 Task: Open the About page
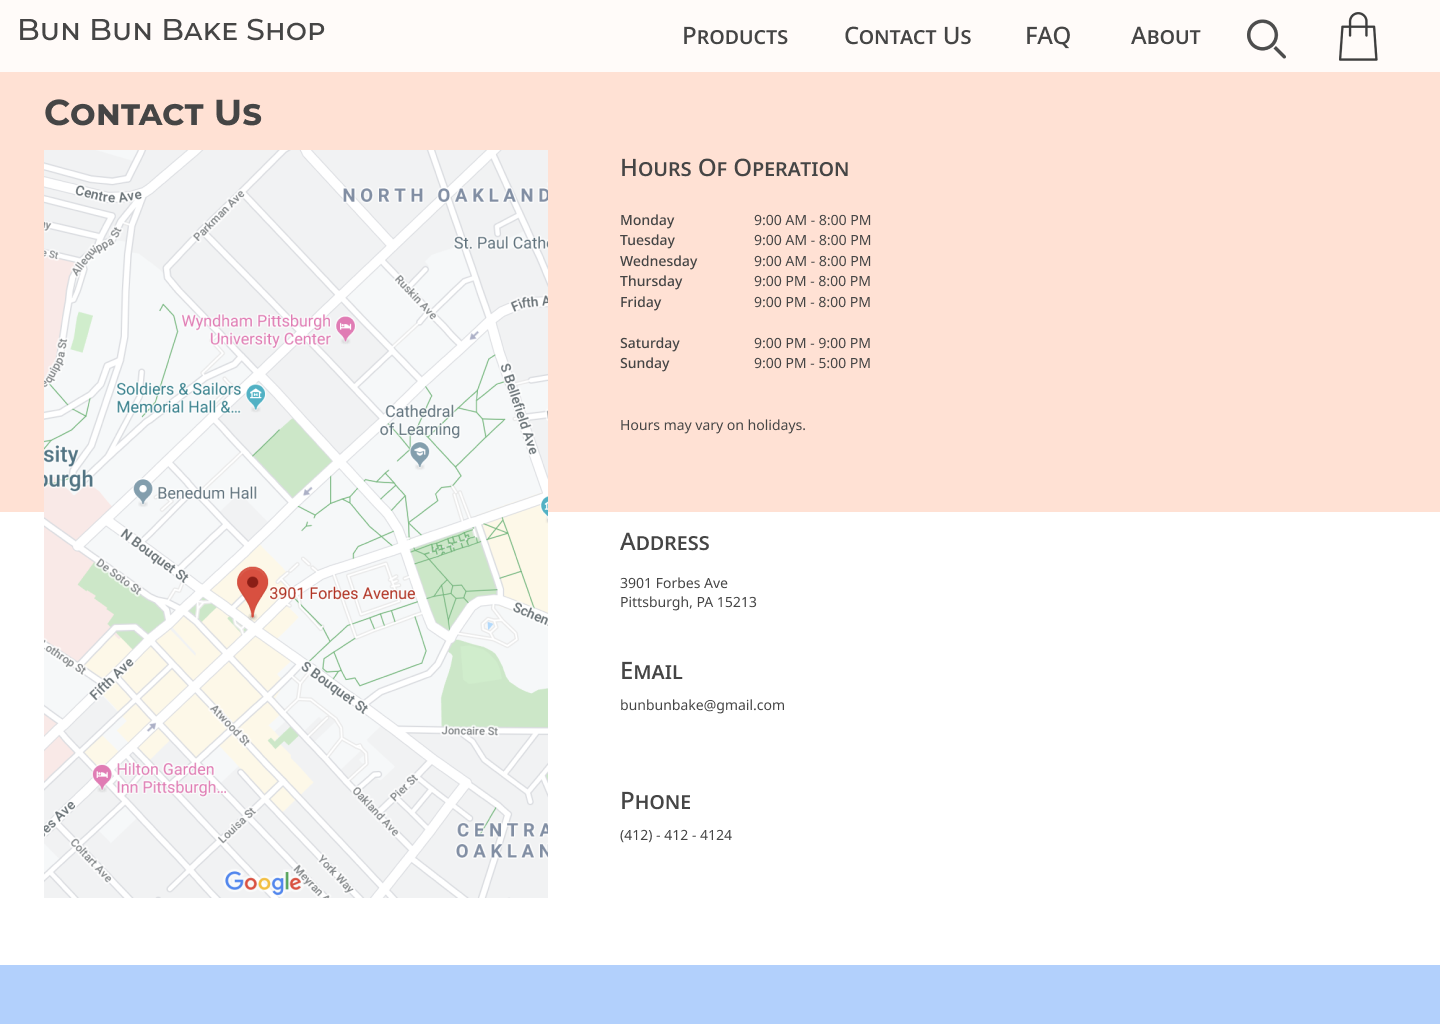[1166, 36]
